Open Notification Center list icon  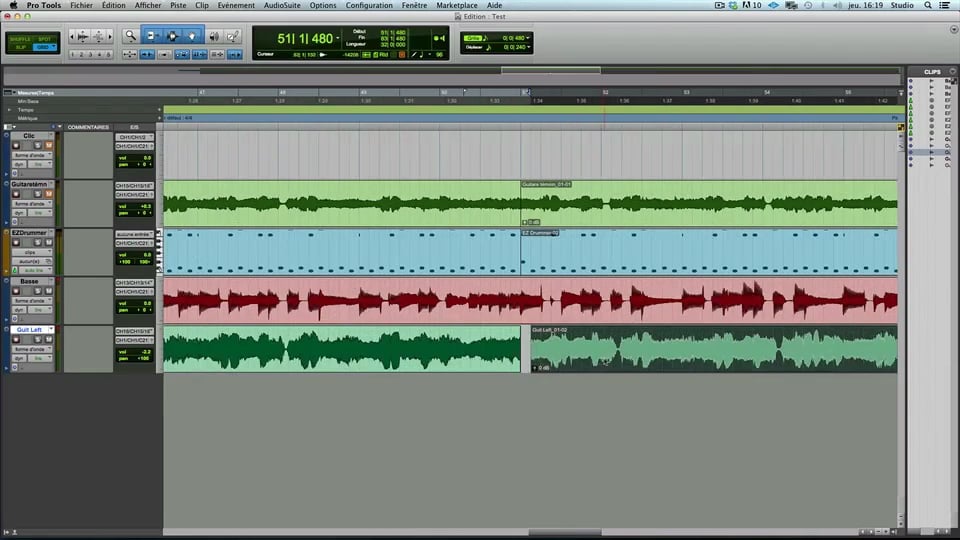click(x=945, y=5)
